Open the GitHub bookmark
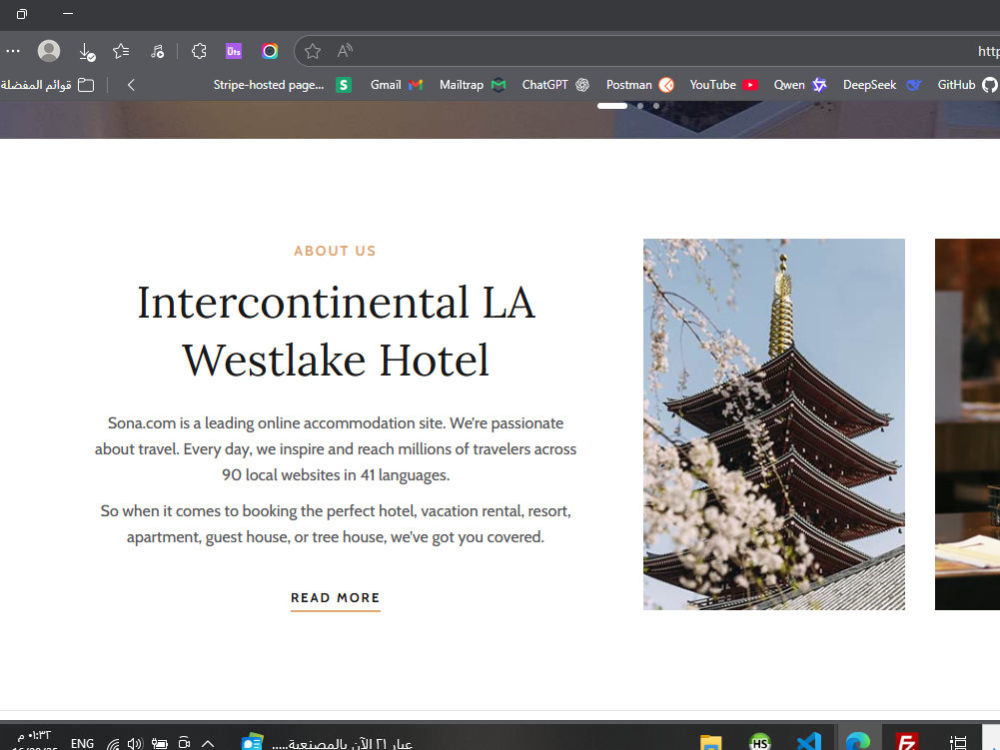The image size is (1000, 750). pos(967,85)
